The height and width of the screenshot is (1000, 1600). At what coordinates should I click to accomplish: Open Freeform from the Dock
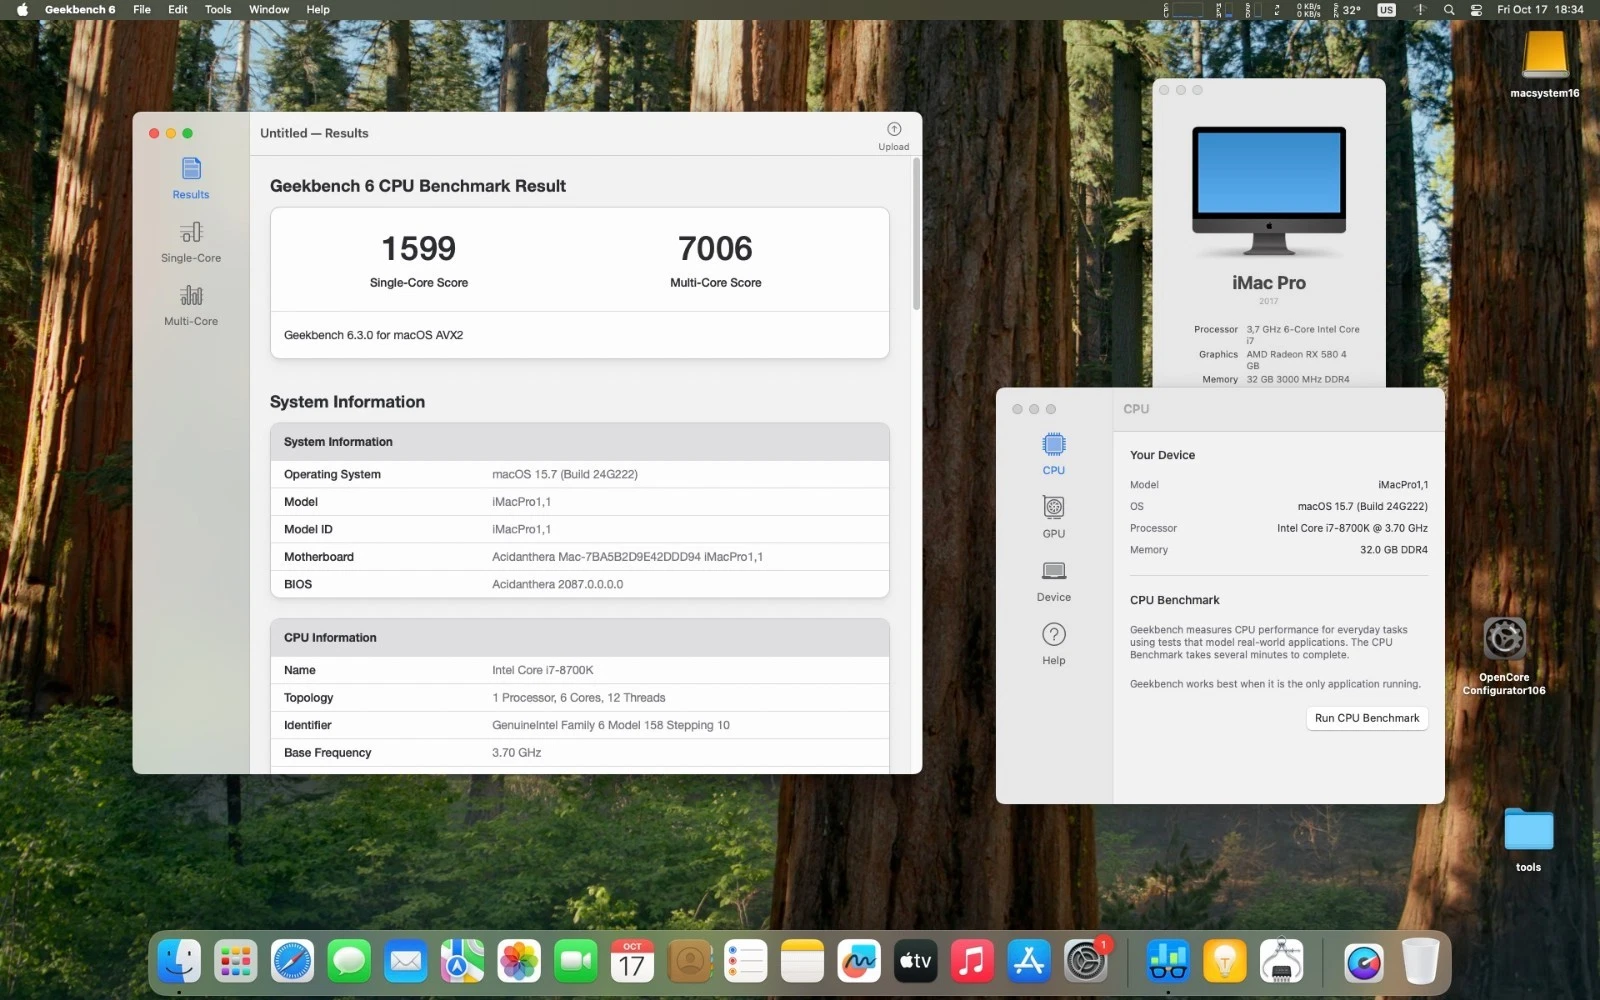pos(859,962)
